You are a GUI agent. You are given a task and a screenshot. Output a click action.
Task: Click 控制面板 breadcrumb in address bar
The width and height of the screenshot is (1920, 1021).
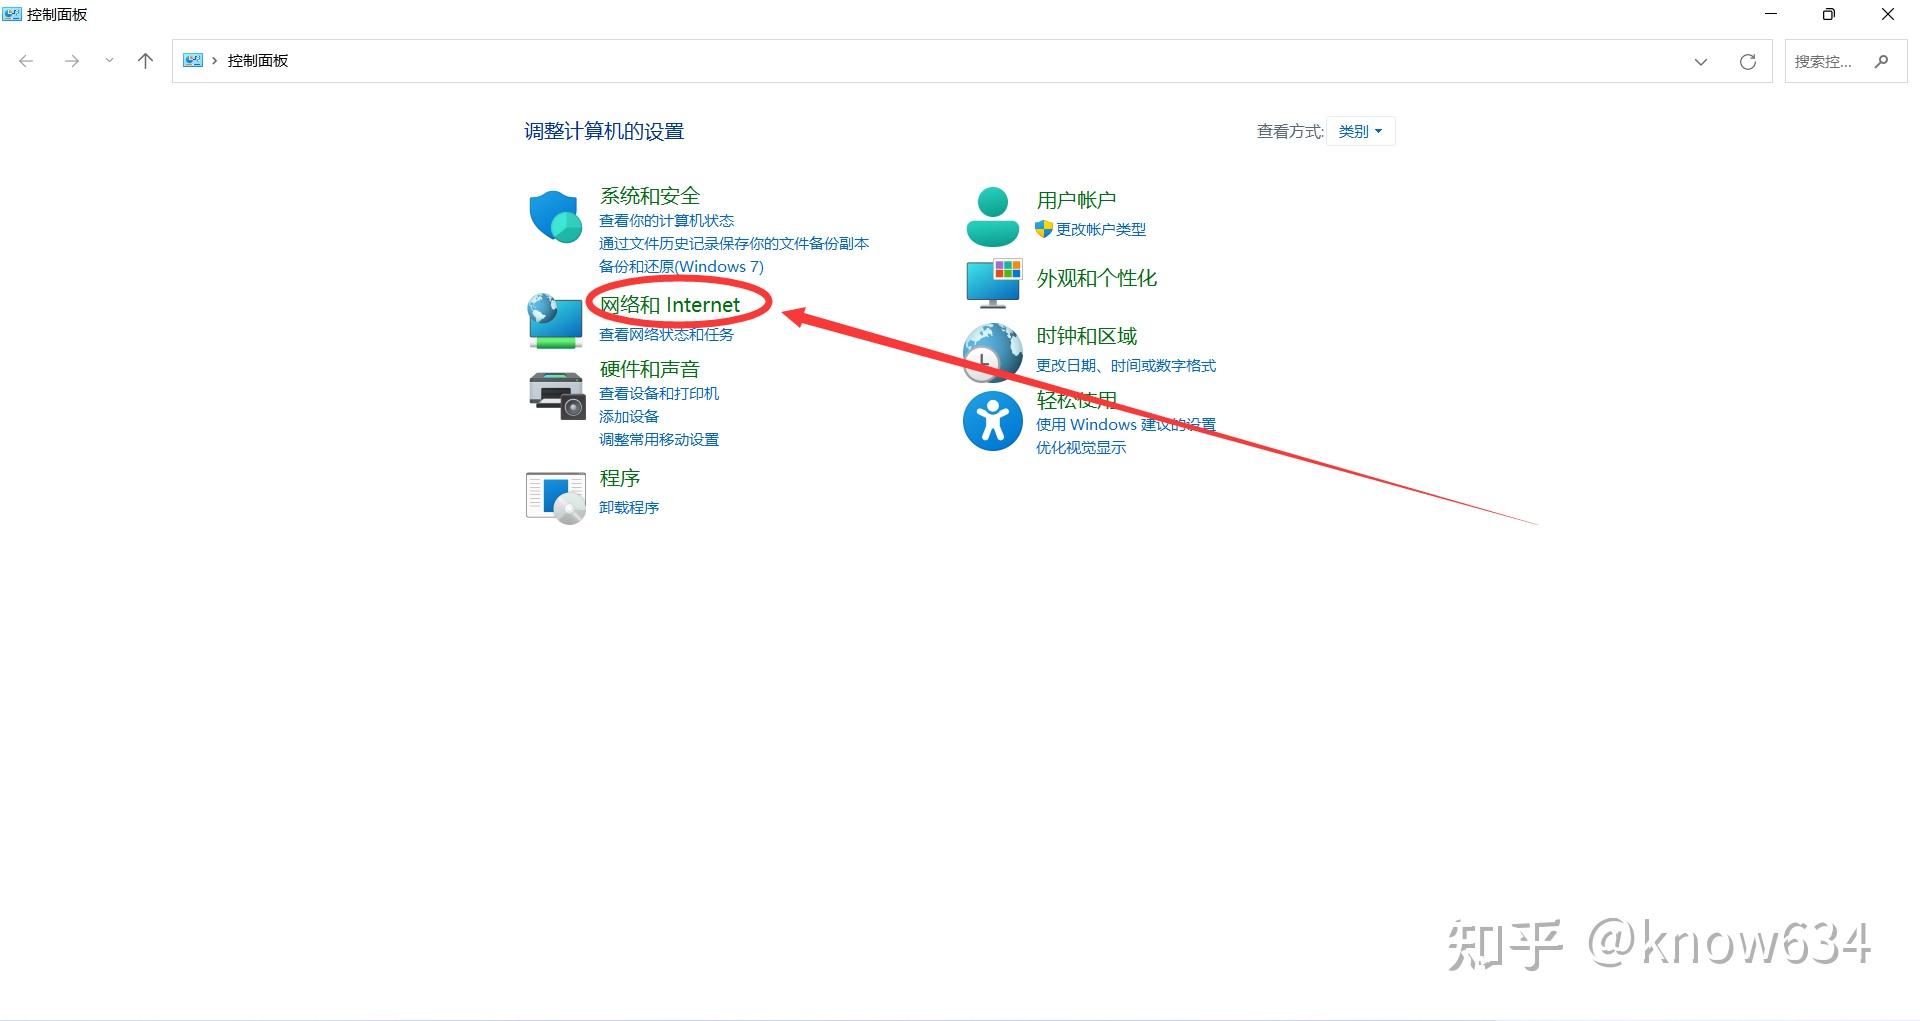(258, 61)
